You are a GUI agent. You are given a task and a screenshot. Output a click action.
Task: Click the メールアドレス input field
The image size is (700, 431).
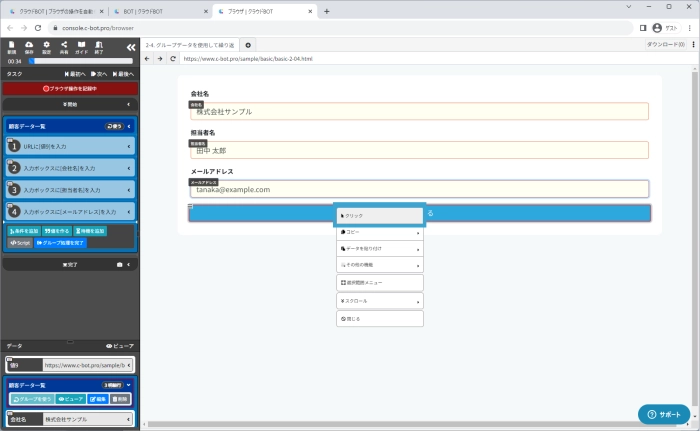click(420, 189)
